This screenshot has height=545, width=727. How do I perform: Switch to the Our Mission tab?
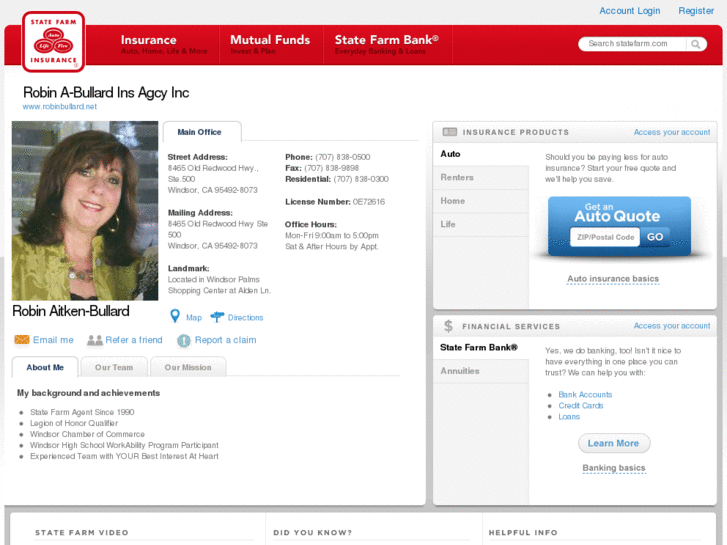tap(188, 367)
